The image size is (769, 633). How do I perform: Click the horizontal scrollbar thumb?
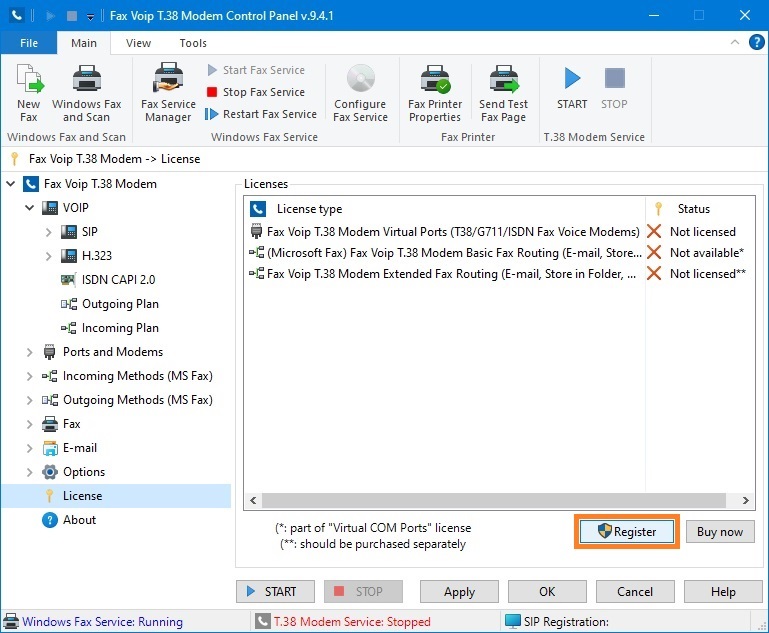[x=493, y=500]
